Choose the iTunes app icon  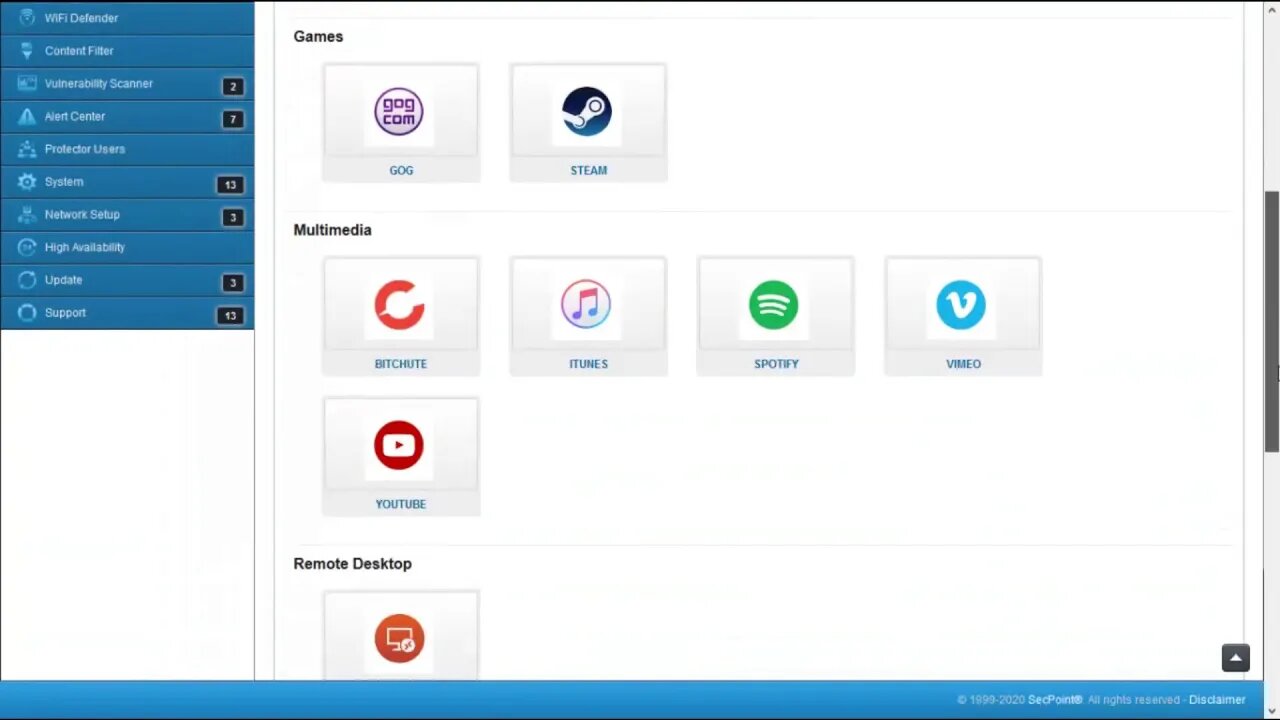587,305
